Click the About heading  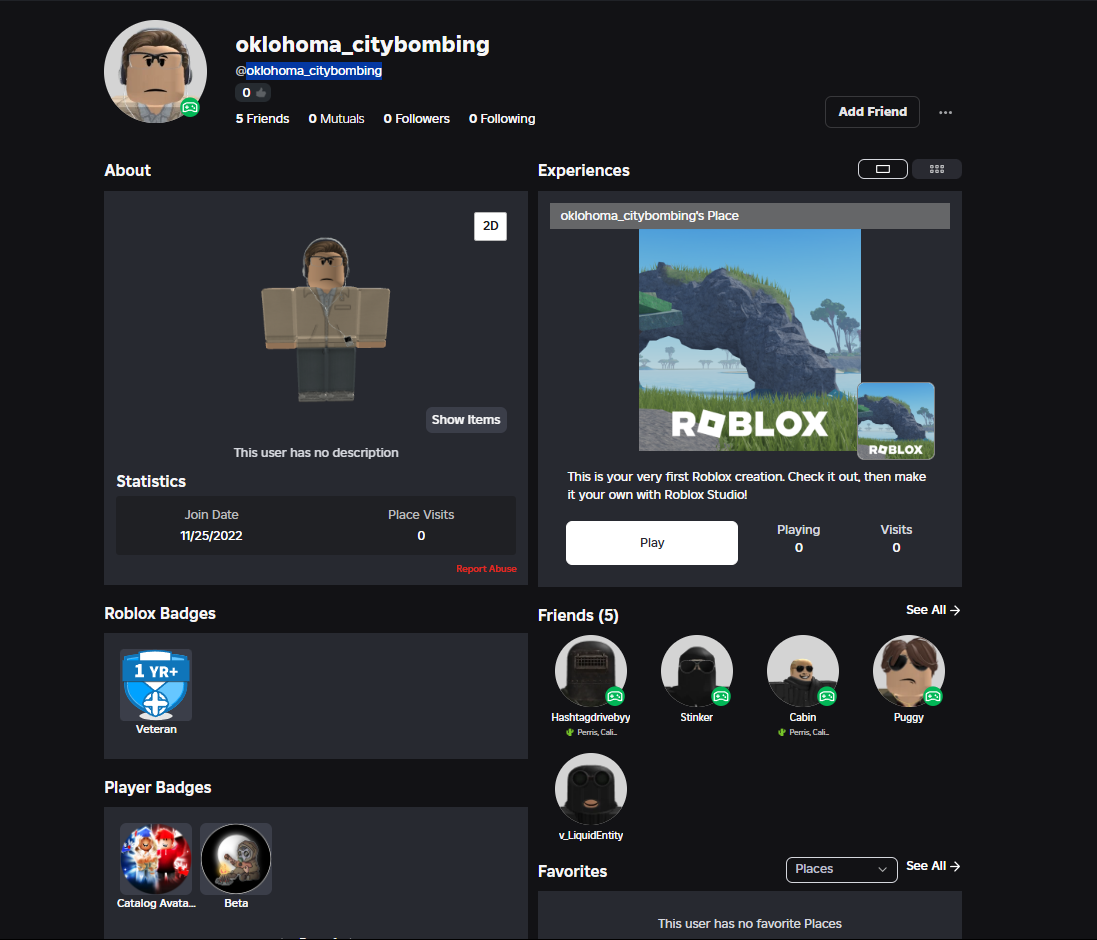(127, 171)
